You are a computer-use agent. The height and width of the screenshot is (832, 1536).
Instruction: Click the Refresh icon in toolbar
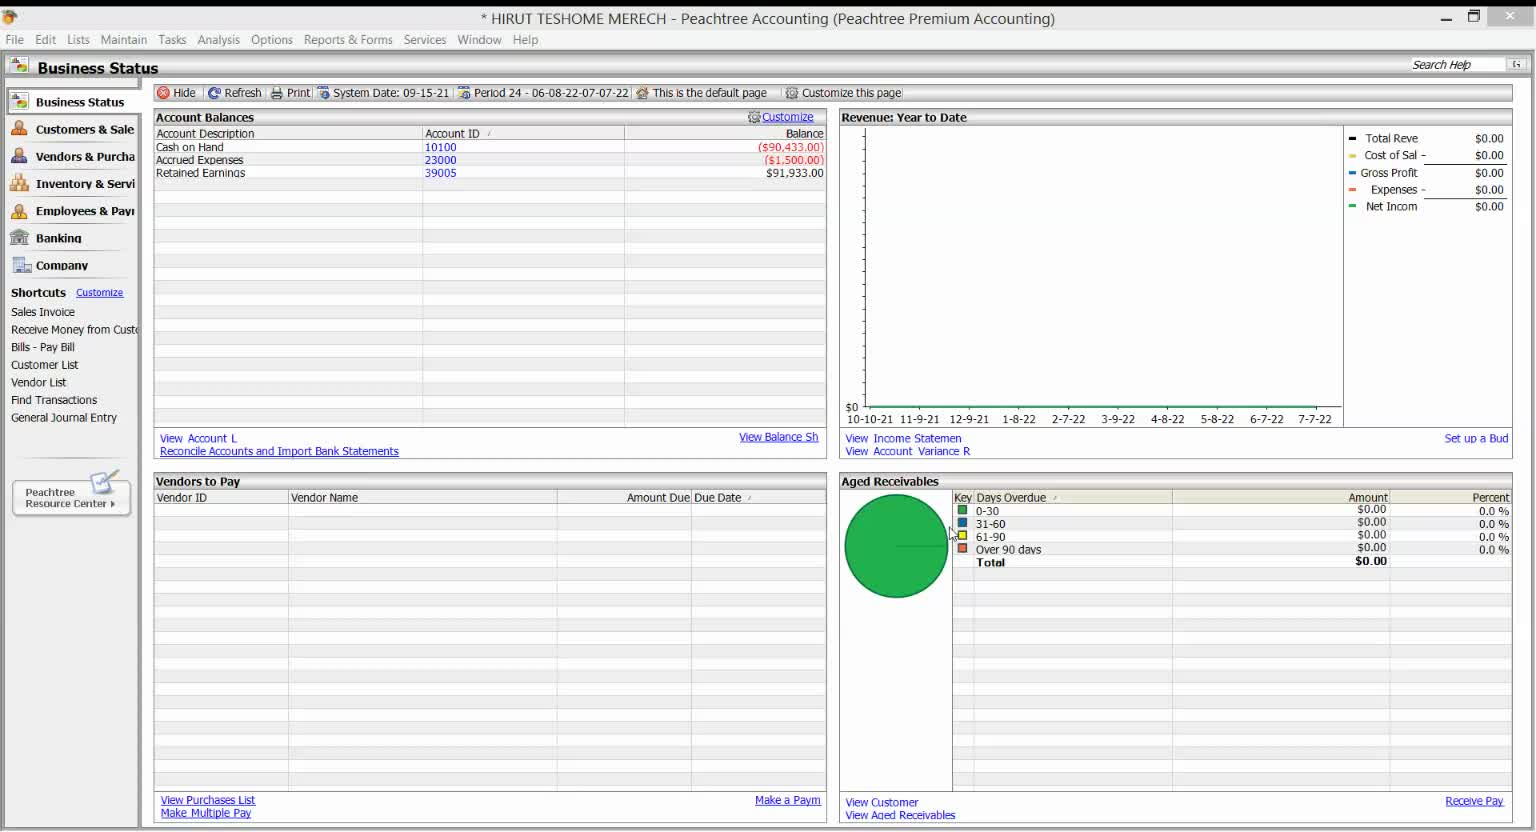point(214,93)
